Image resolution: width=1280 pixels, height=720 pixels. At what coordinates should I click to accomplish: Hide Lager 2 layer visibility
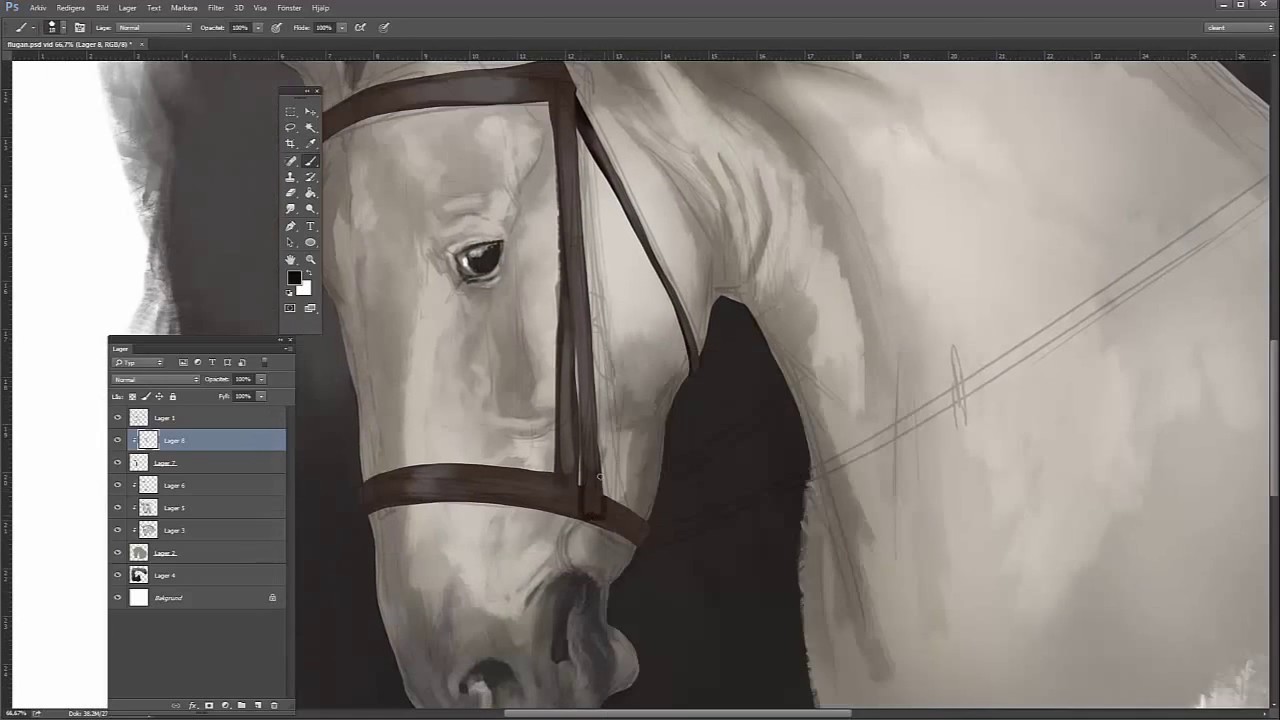click(118, 553)
